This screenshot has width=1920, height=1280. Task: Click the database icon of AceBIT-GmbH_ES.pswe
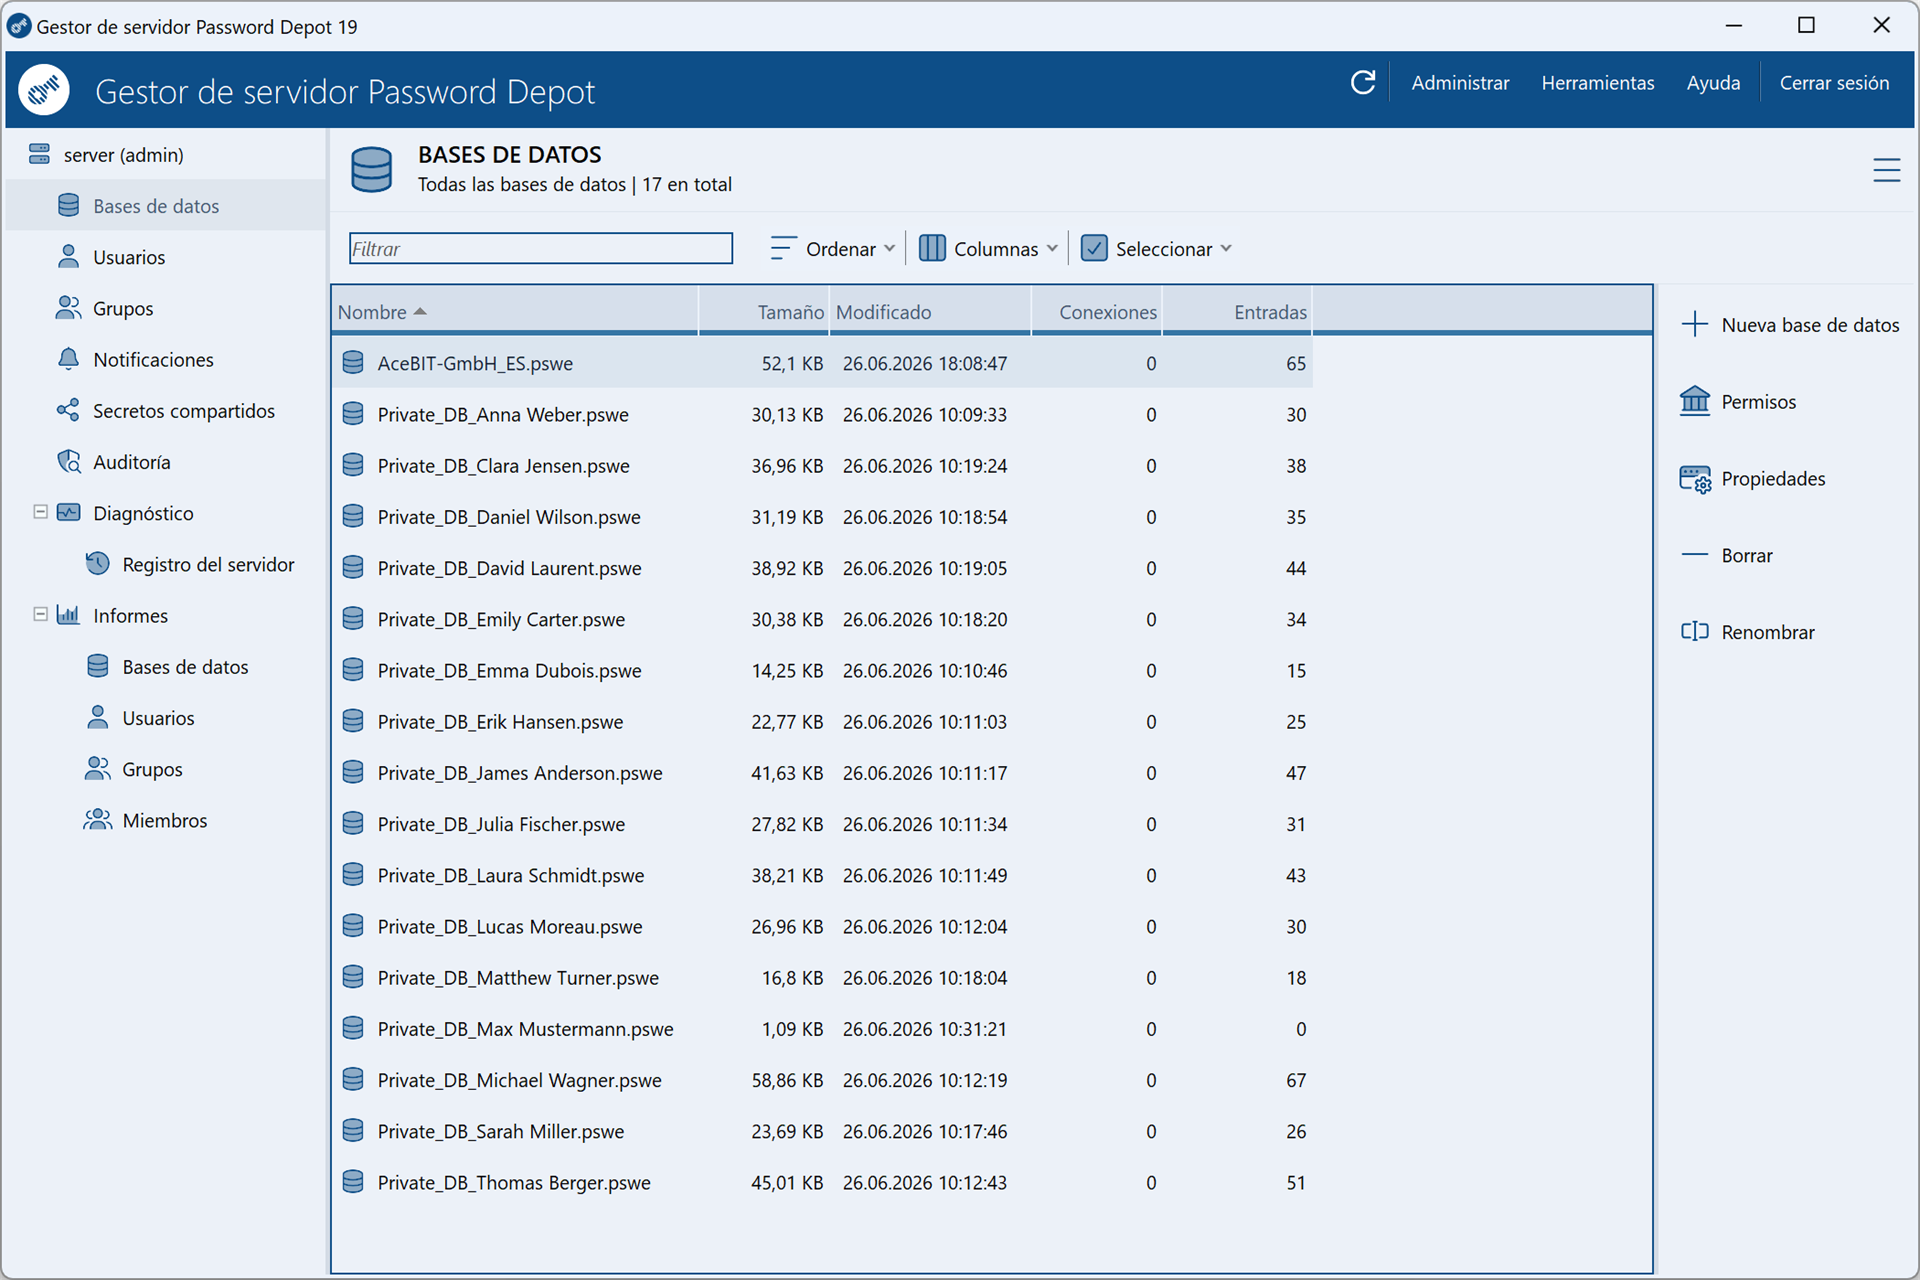click(x=353, y=362)
